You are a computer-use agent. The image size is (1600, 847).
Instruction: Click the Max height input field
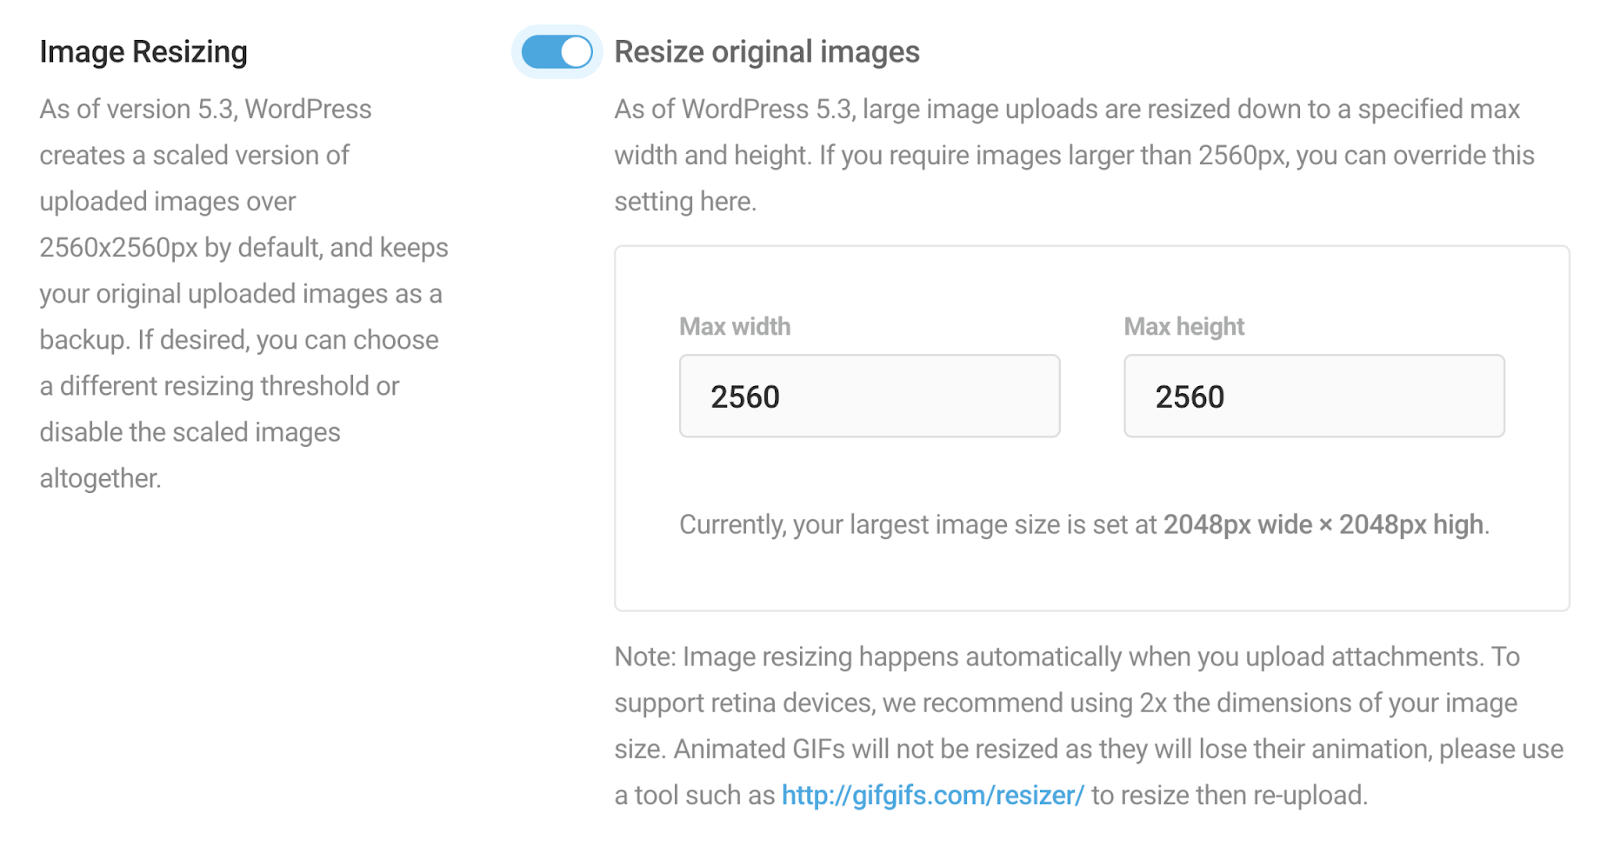1313,396
